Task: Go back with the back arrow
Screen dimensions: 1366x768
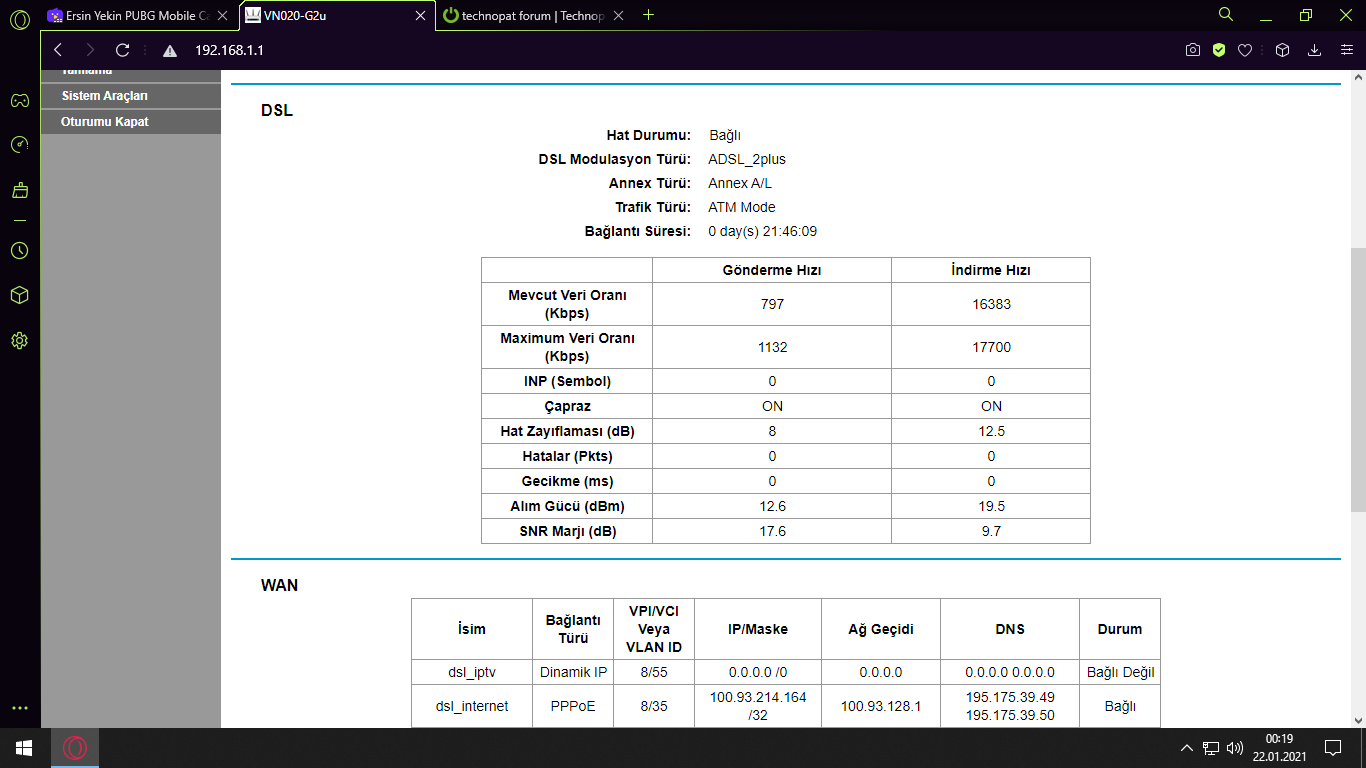Action: 58,50
